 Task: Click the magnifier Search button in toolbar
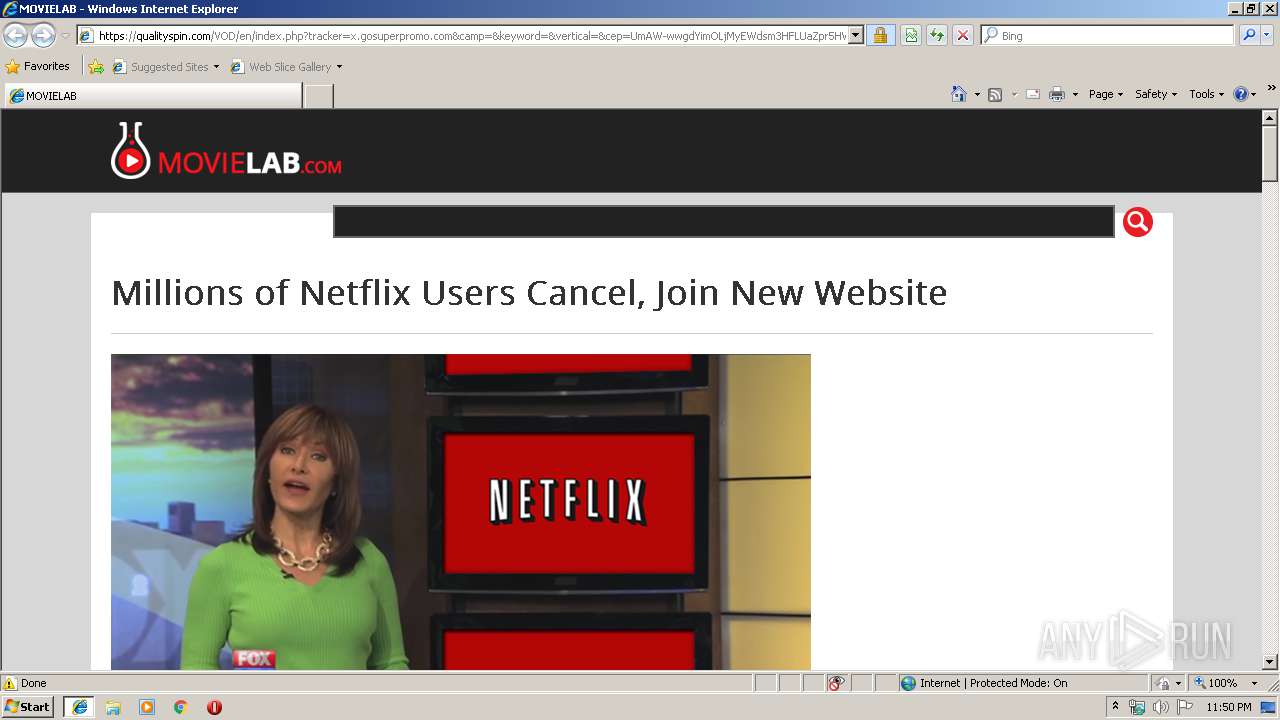[1247, 36]
